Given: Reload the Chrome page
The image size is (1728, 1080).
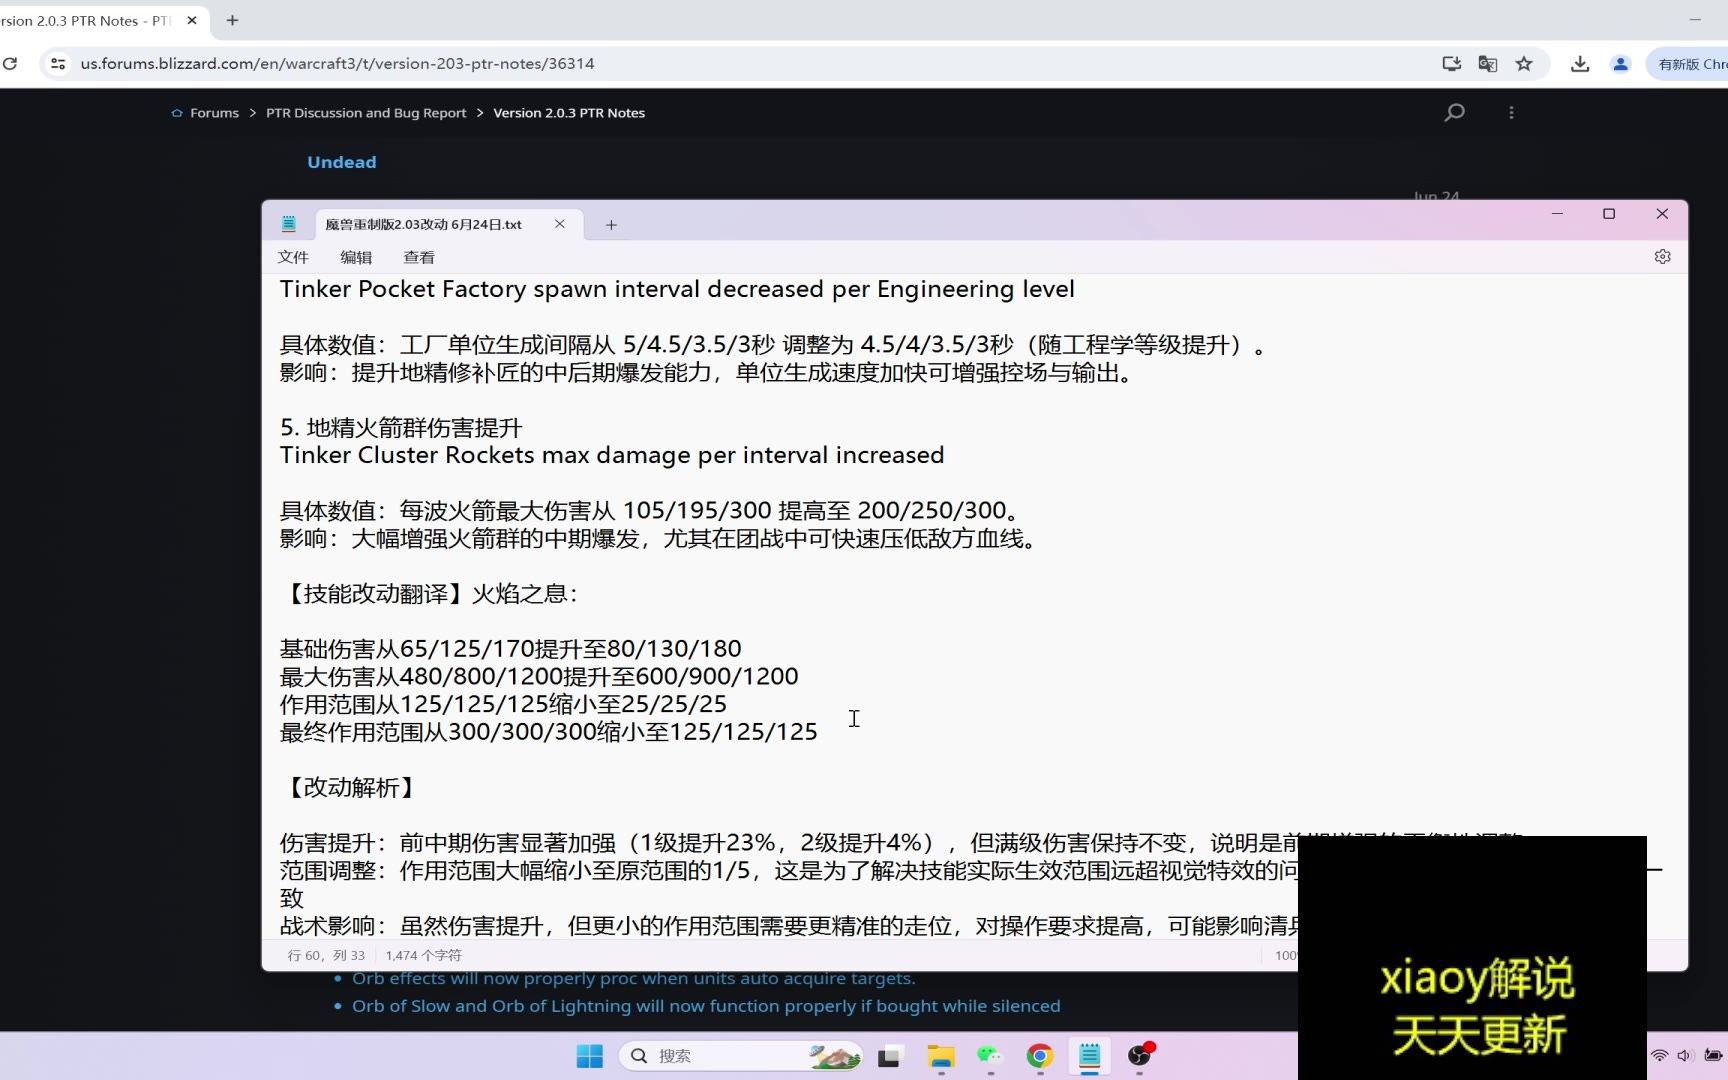Looking at the screenshot, I should click(10, 64).
